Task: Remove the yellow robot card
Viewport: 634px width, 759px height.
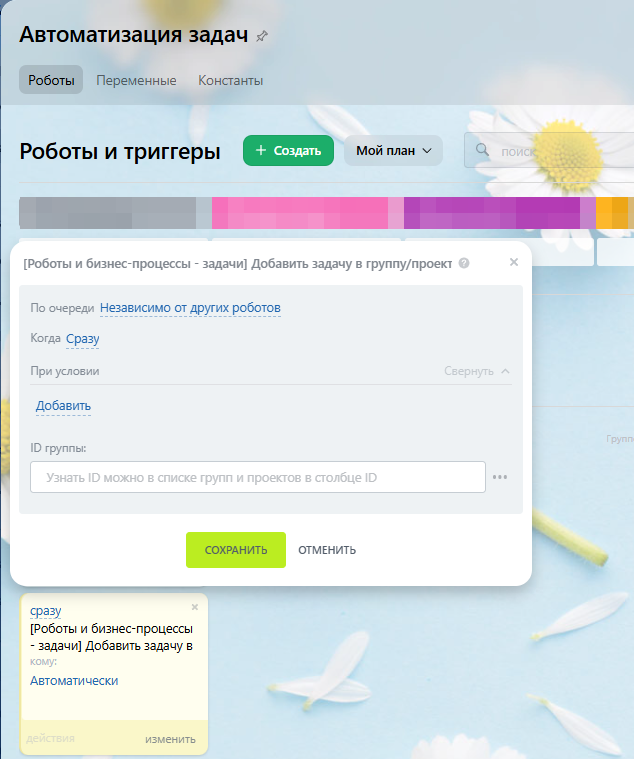Action: pyautogui.click(x=195, y=607)
